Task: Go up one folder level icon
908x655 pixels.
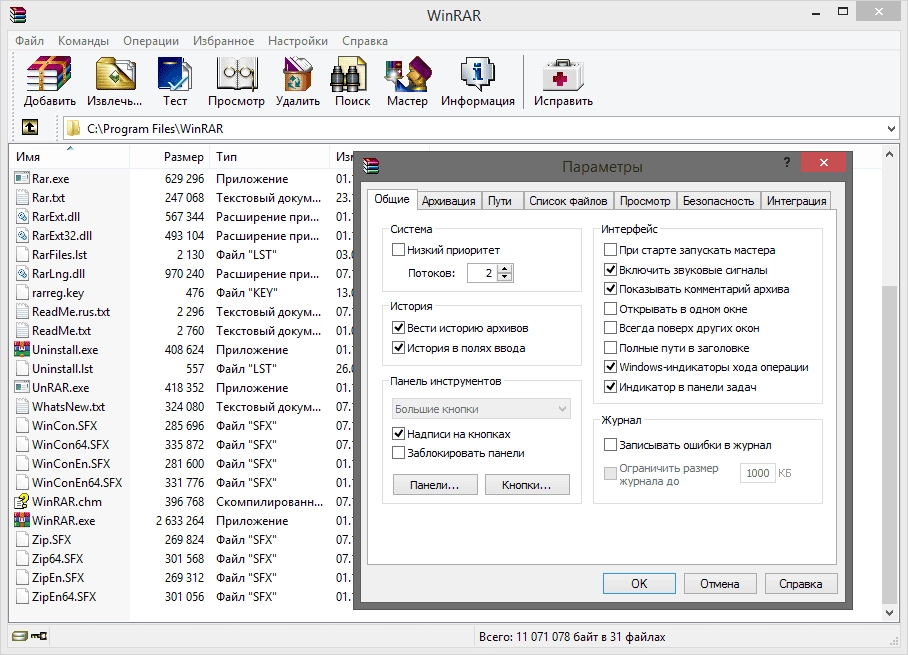Action: coord(30,127)
